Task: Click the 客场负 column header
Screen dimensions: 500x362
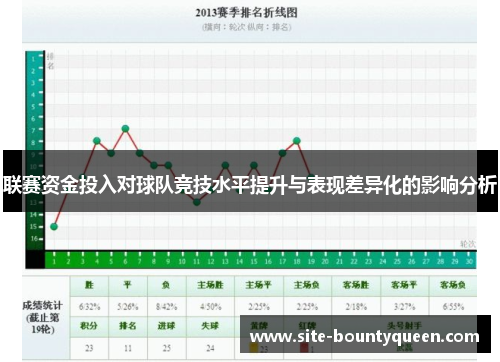Action: (x=453, y=285)
